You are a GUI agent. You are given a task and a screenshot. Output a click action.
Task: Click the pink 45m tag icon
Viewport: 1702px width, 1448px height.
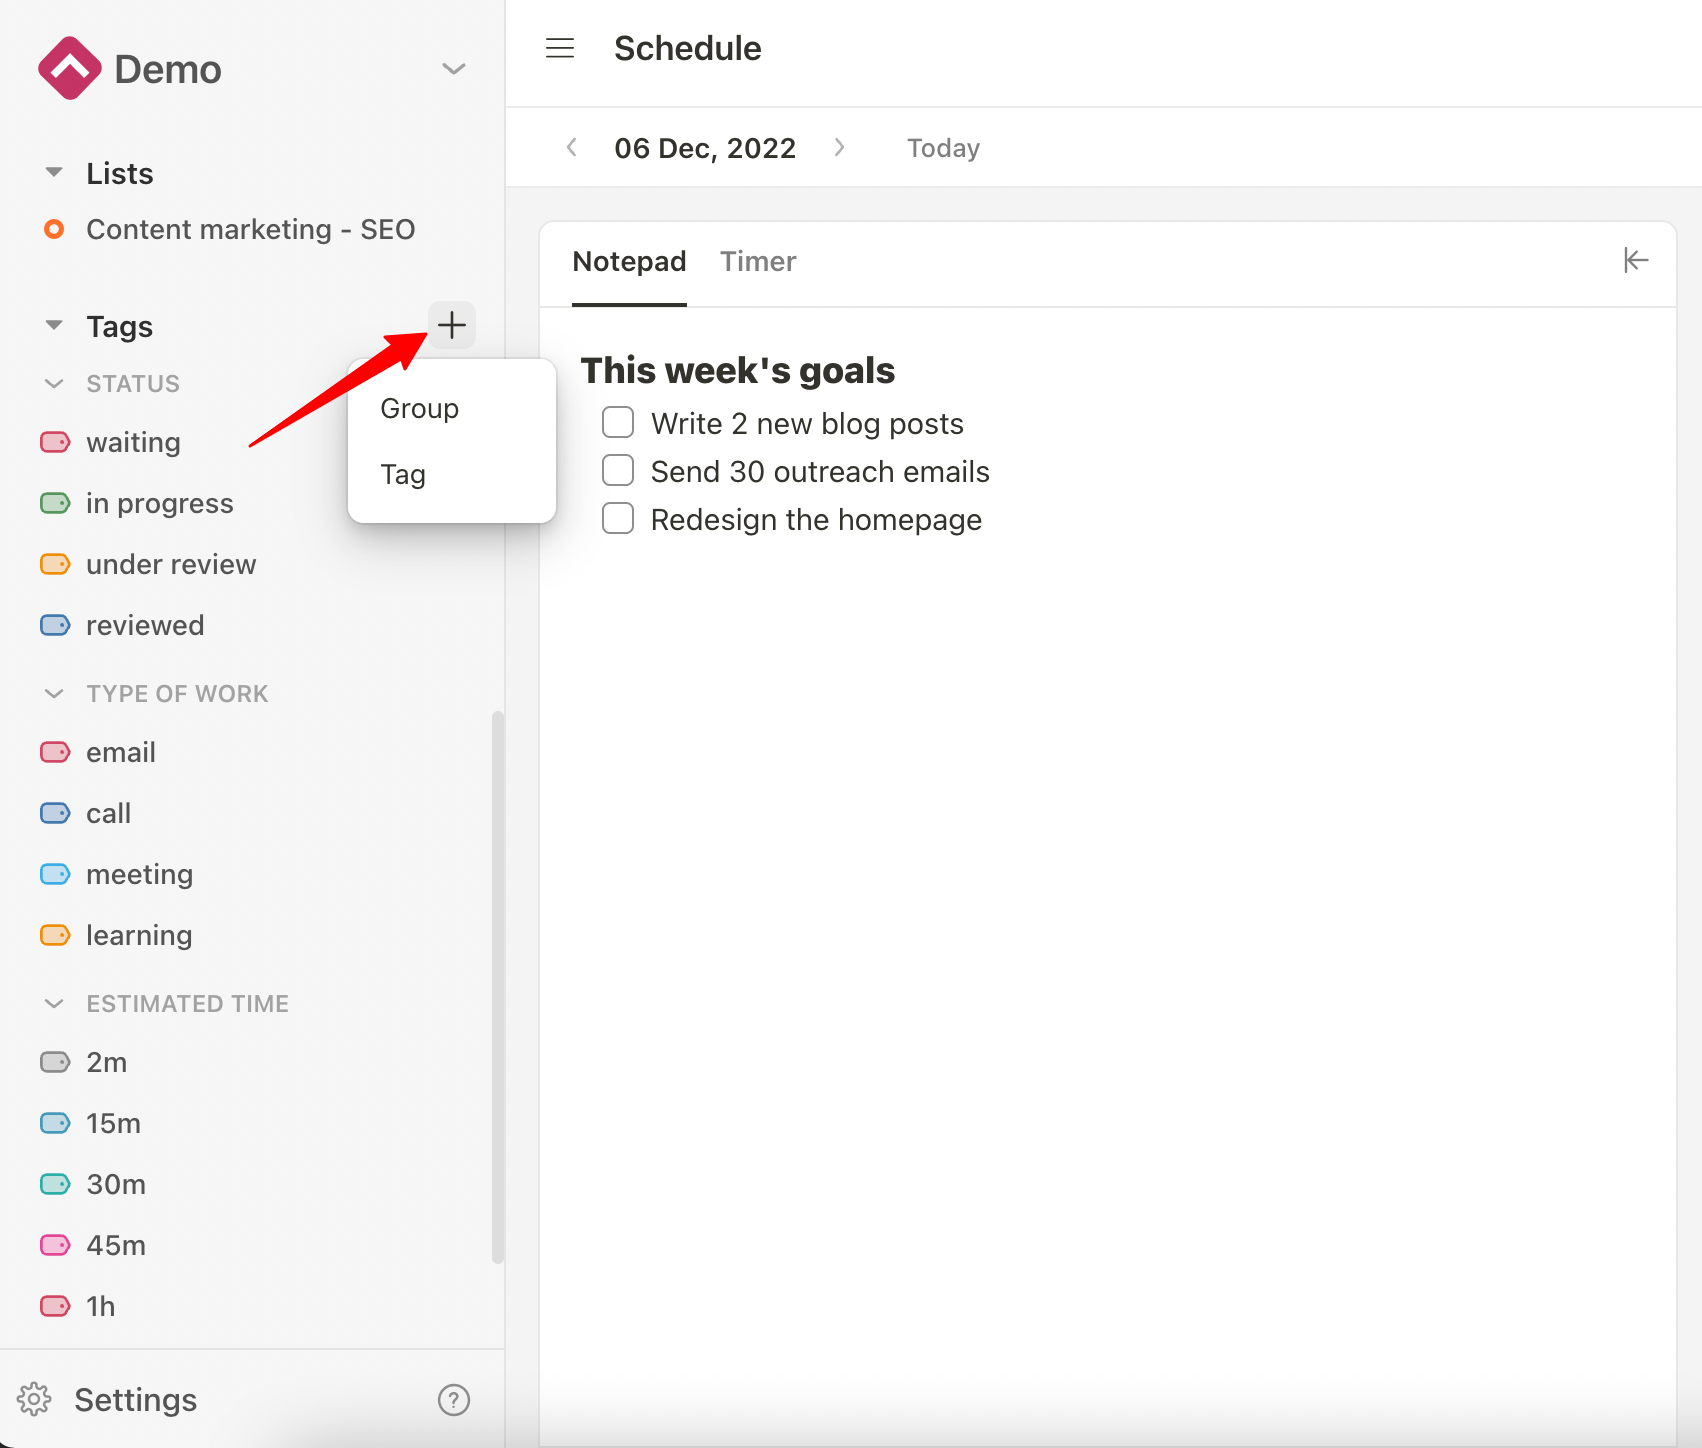[55, 1245]
